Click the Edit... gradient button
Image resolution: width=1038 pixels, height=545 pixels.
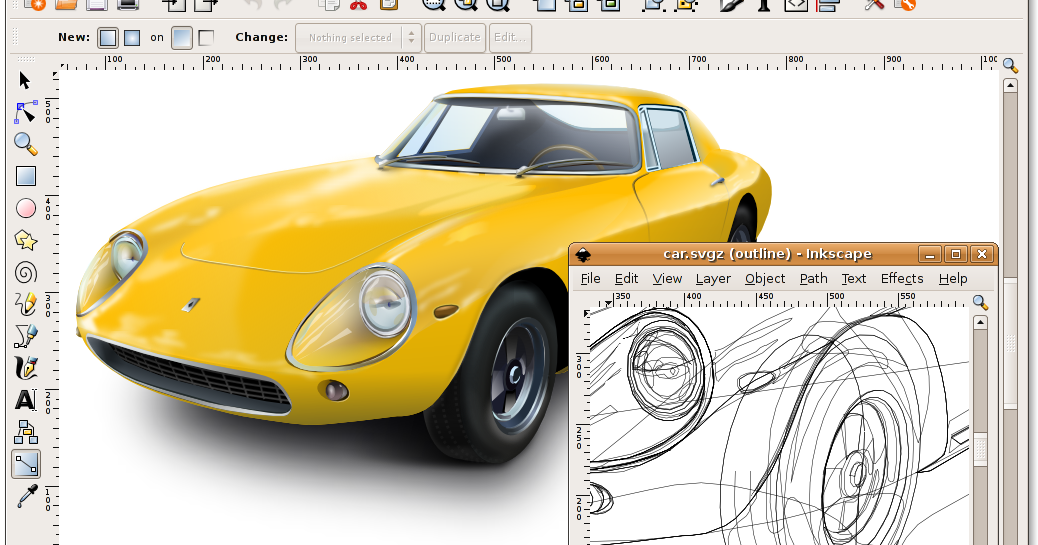pyautogui.click(x=510, y=38)
